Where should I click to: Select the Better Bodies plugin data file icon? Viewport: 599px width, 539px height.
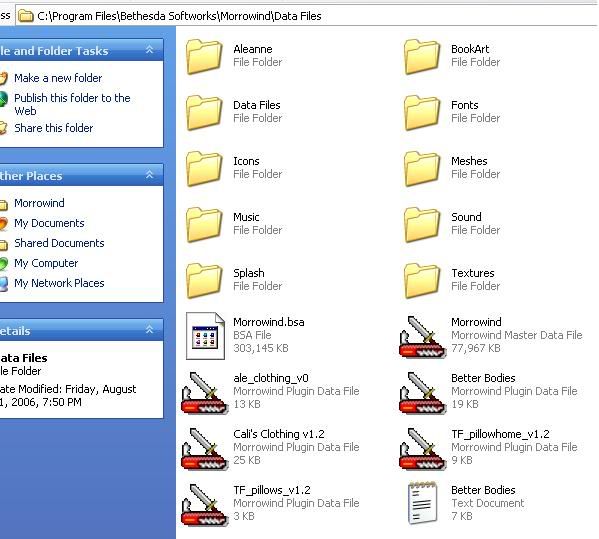pos(422,393)
